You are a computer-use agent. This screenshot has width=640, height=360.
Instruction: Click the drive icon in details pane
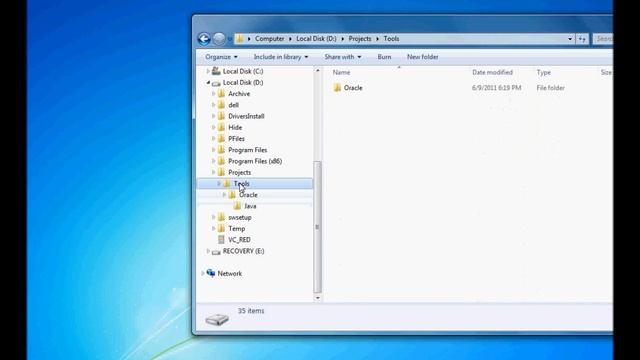pyautogui.click(x=217, y=319)
